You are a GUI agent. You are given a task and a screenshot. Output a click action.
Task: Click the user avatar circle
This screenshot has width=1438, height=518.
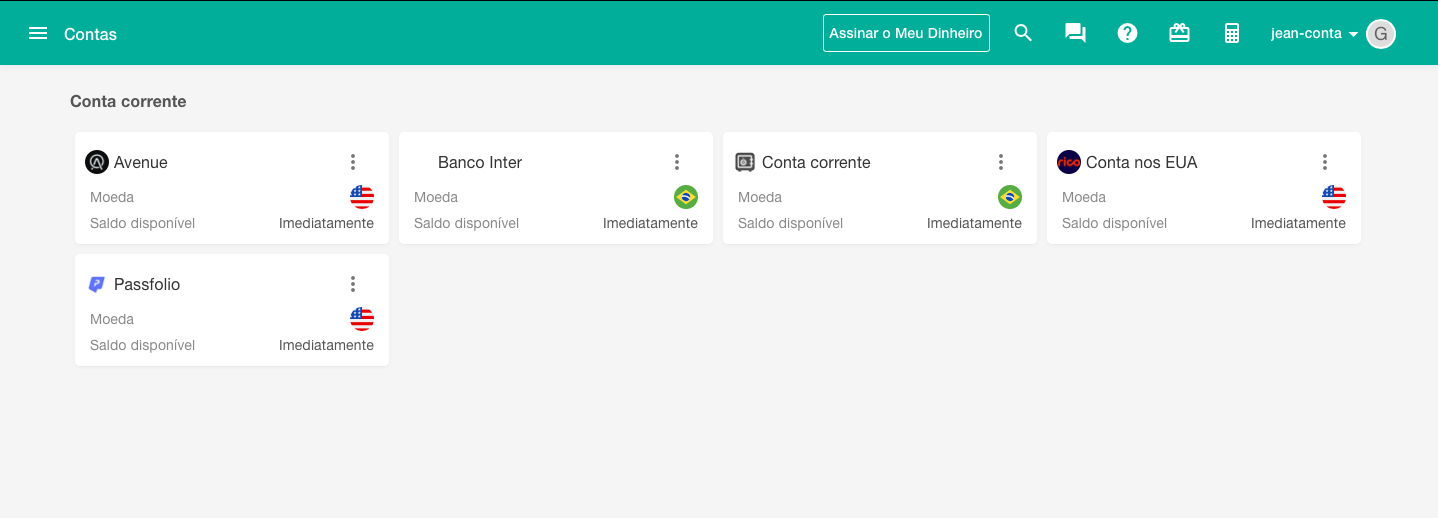[1381, 33]
